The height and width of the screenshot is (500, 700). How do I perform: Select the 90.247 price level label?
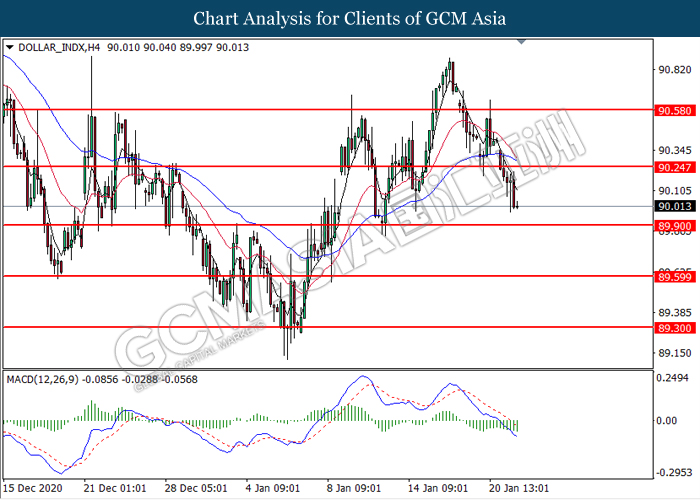tap(675, 167)
